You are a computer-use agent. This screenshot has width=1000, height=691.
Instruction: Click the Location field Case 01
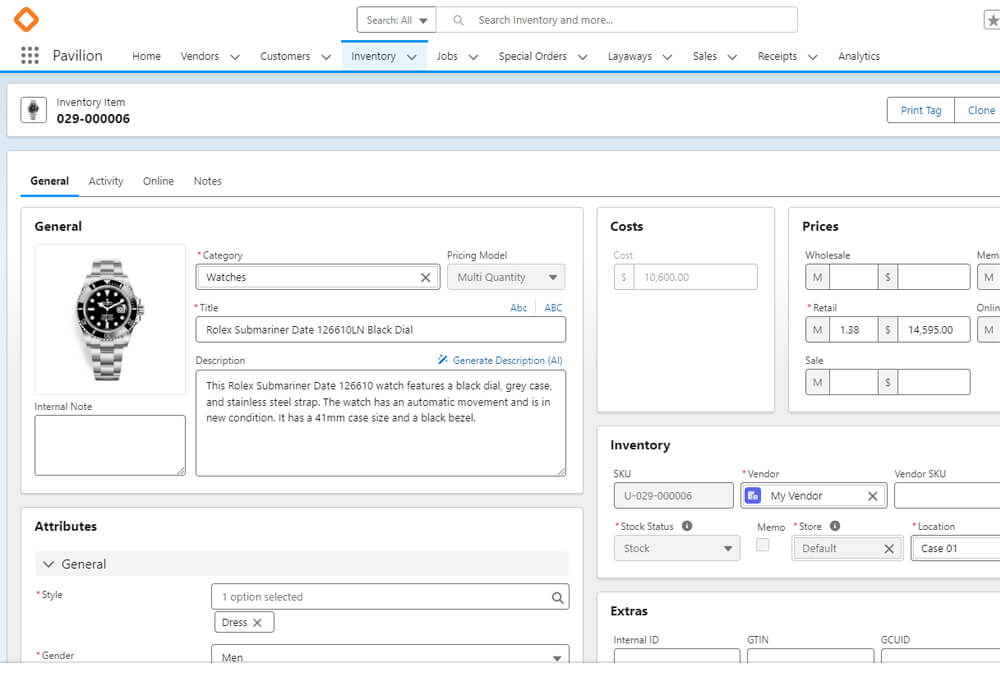pyautogui.click(x=956, y=549)
